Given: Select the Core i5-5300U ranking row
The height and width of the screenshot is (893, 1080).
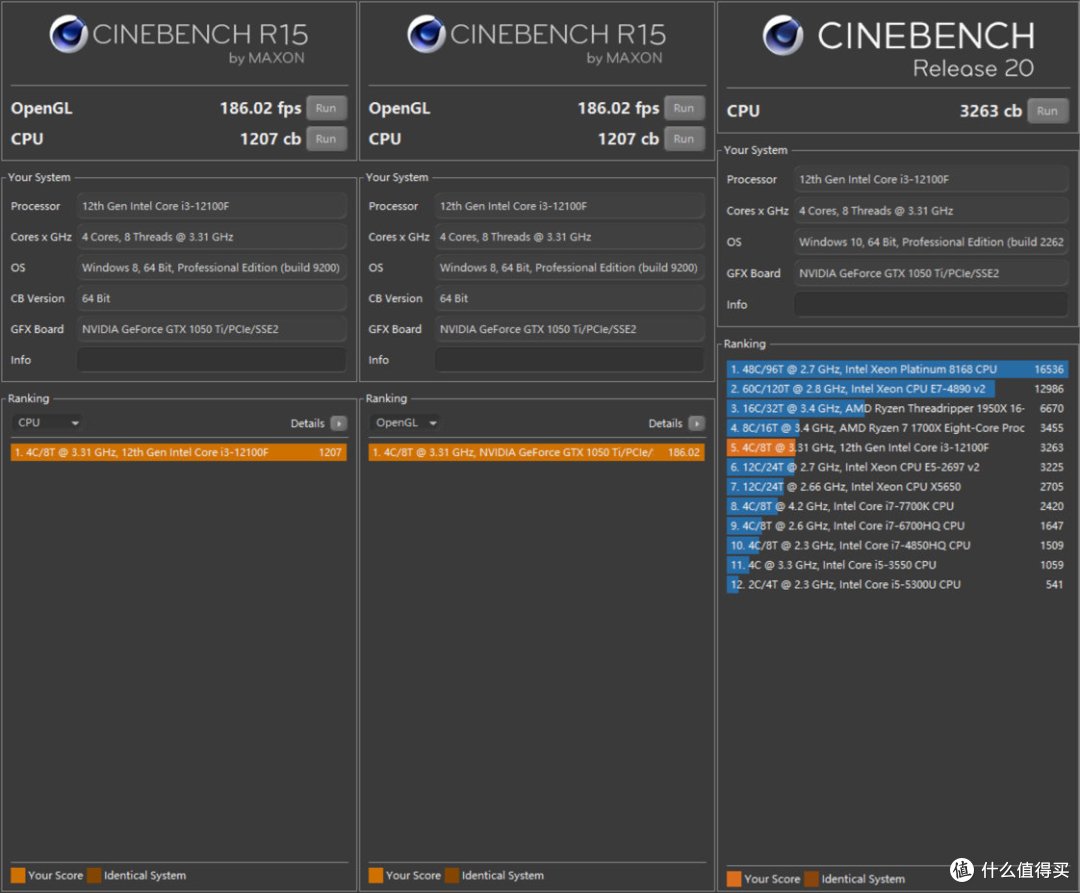Looking at the screenshot, I should [x=897, y=584].
